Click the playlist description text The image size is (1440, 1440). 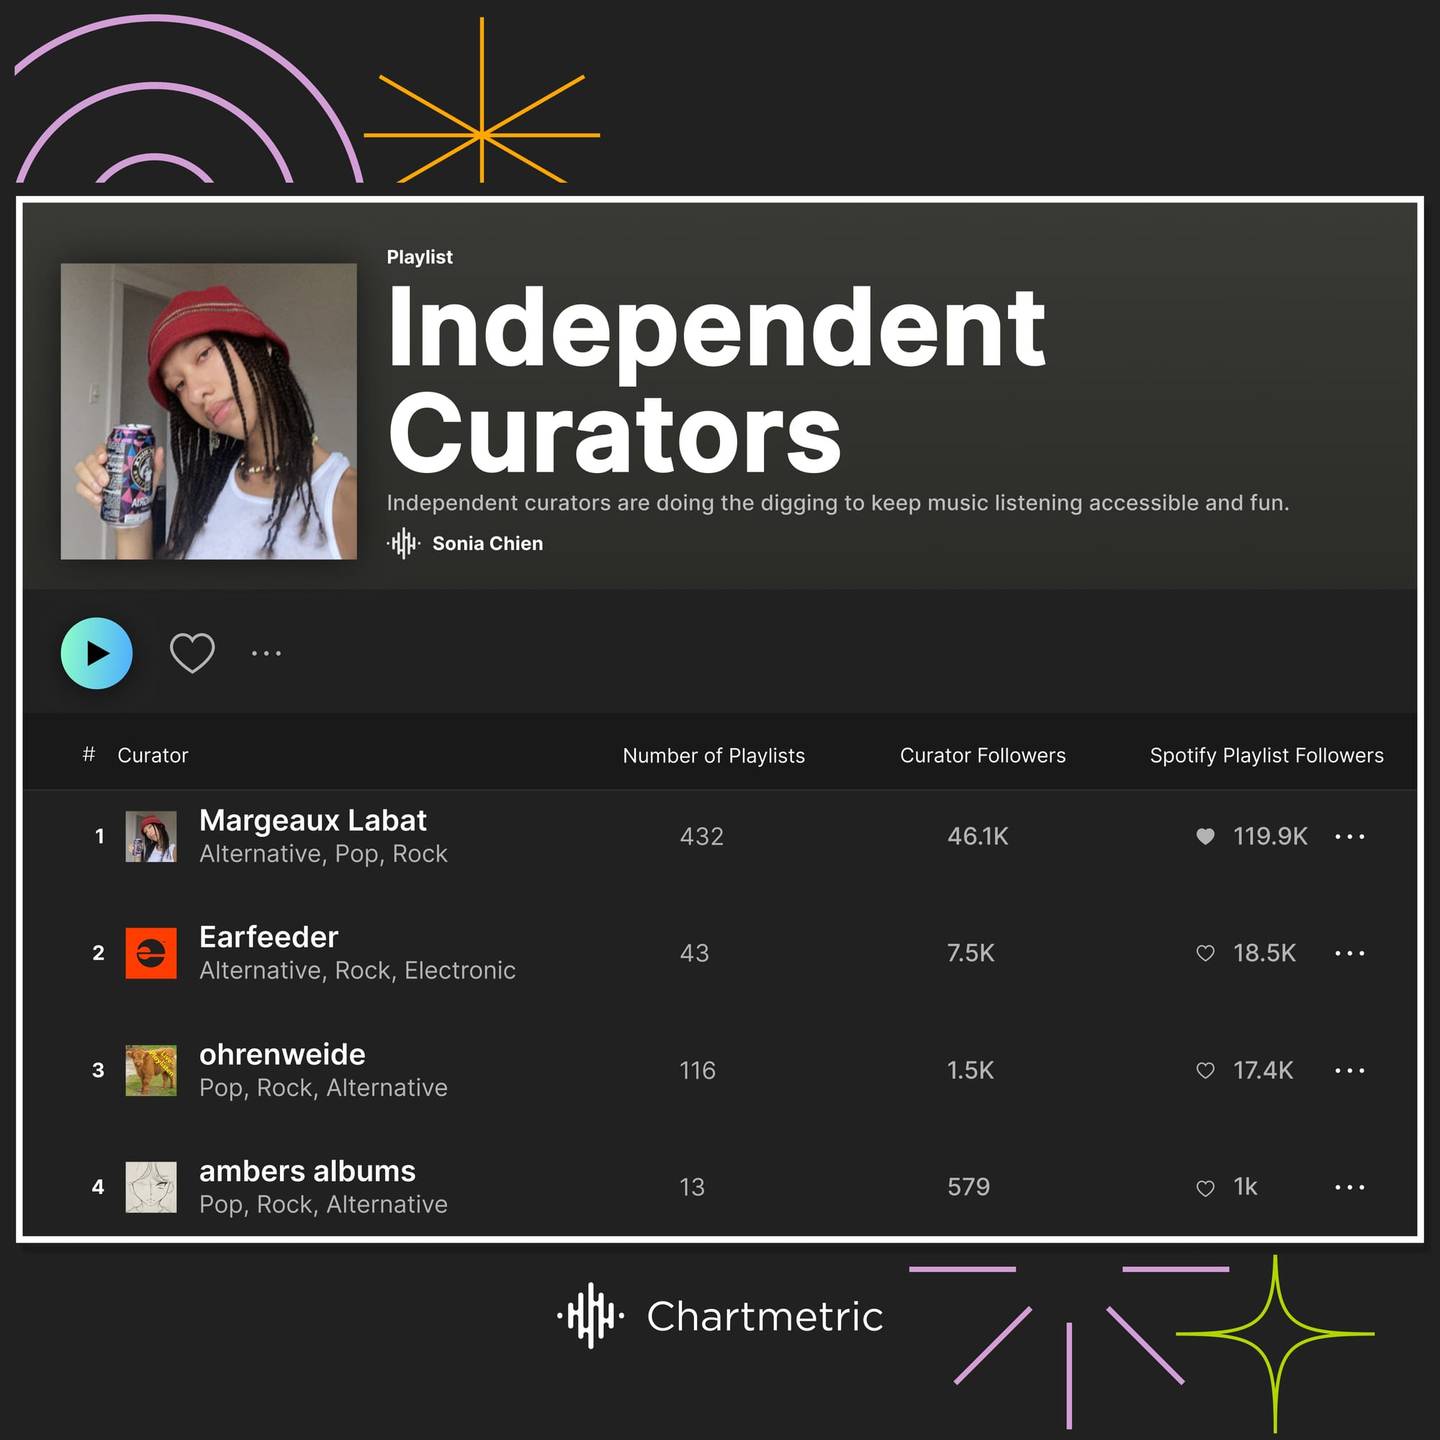(838, 503)
